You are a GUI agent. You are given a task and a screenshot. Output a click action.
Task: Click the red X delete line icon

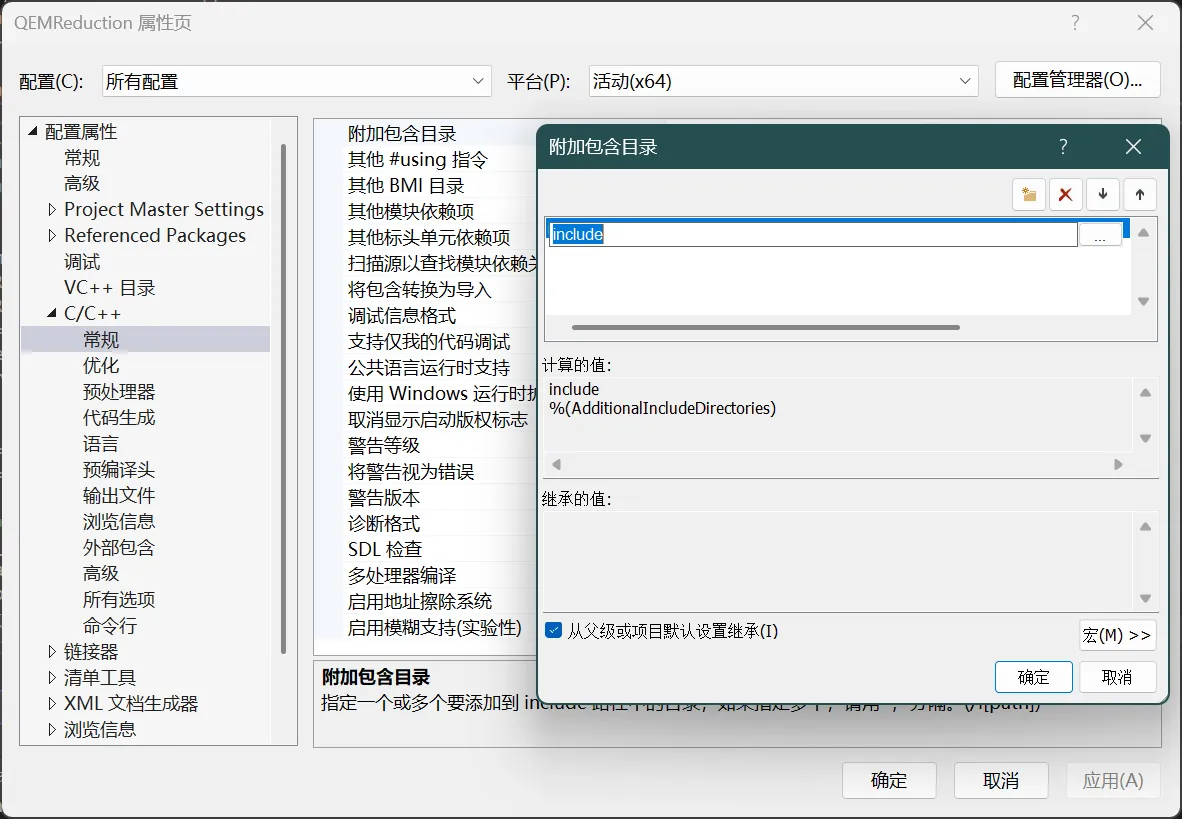click(1066, 195)
